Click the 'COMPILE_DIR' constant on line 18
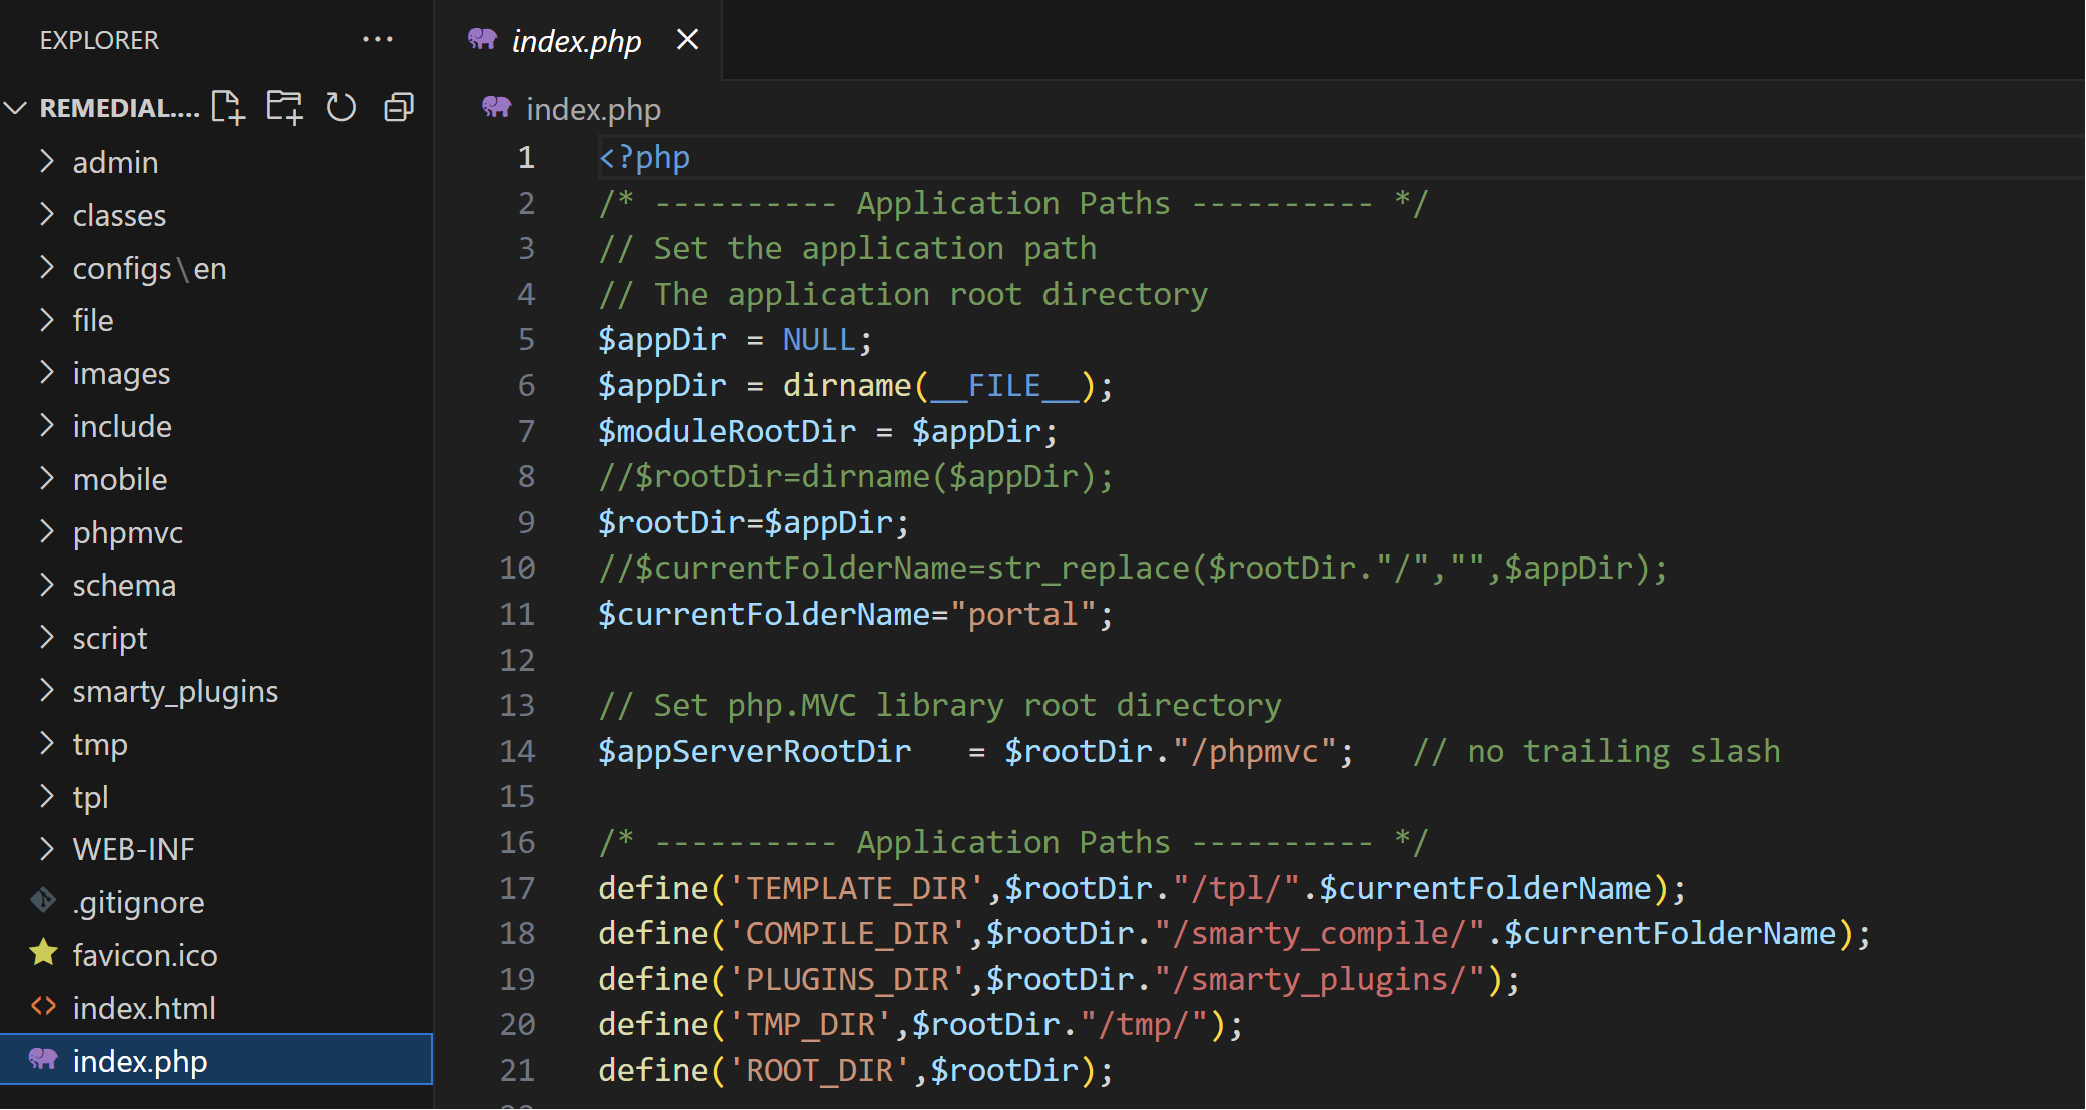This screenshot has width=2086, height=1110. (x=847, y=933)
